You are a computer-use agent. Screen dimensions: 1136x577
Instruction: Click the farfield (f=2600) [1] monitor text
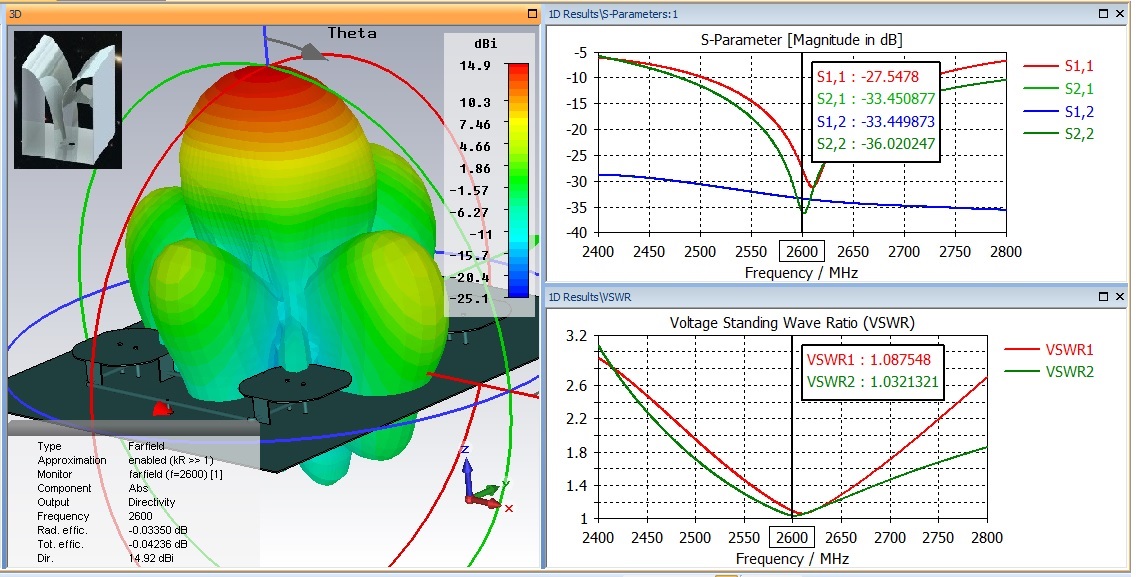(175, 474)
